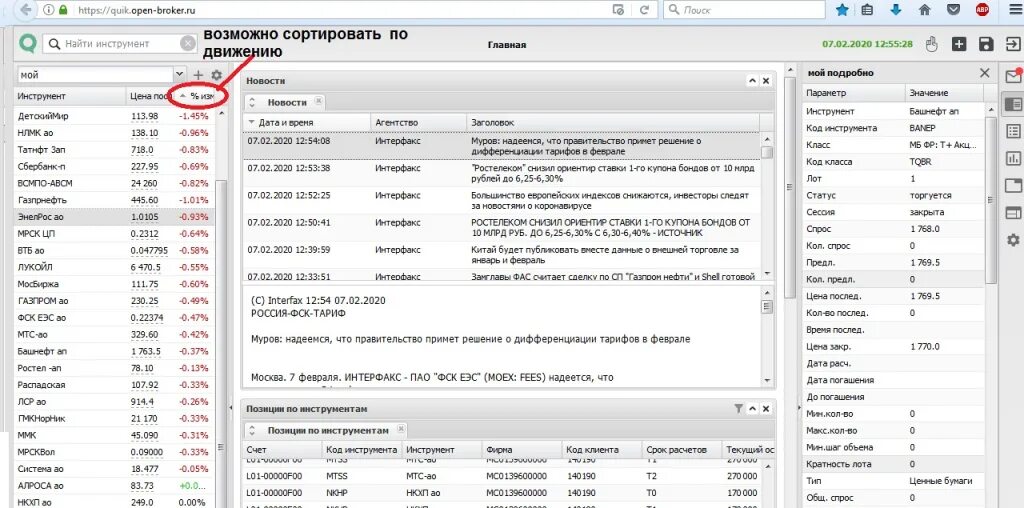This screenshot has width=1024, height=508.
Task: Close the 'Позиции по инструментам' panel
Action: (x=766, y=409)
